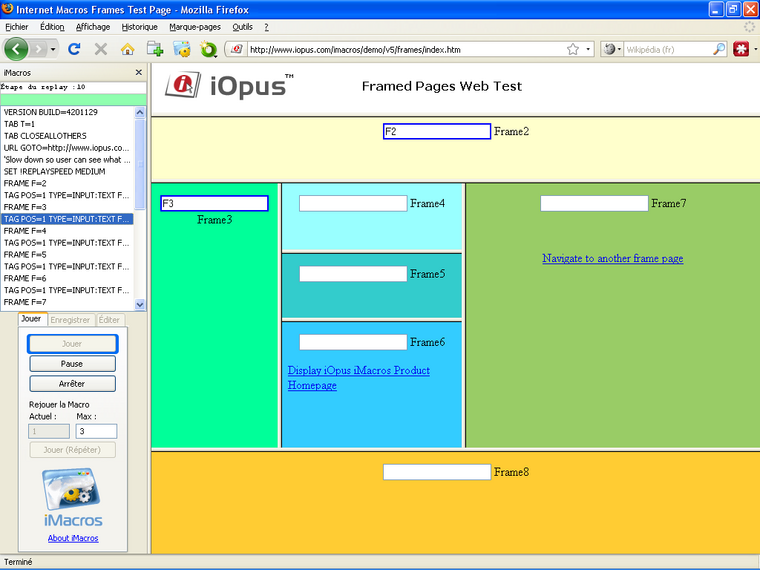Click the Frame3 text input
The image size is (760, 570).
pos(214,203)
